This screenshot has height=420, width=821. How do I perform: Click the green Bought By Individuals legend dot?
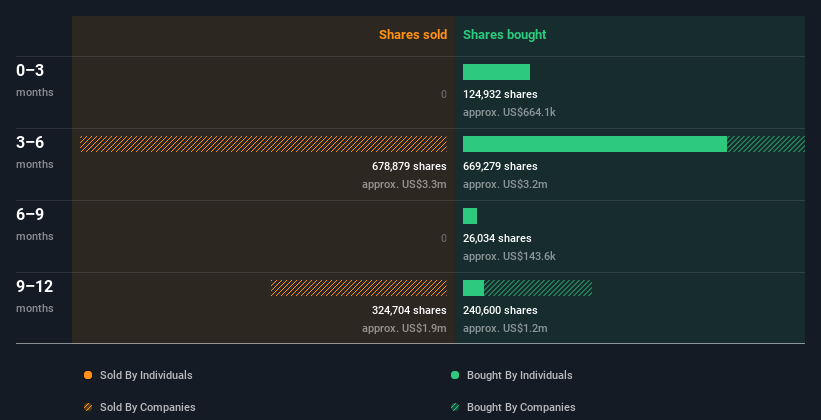click(455, 375)
